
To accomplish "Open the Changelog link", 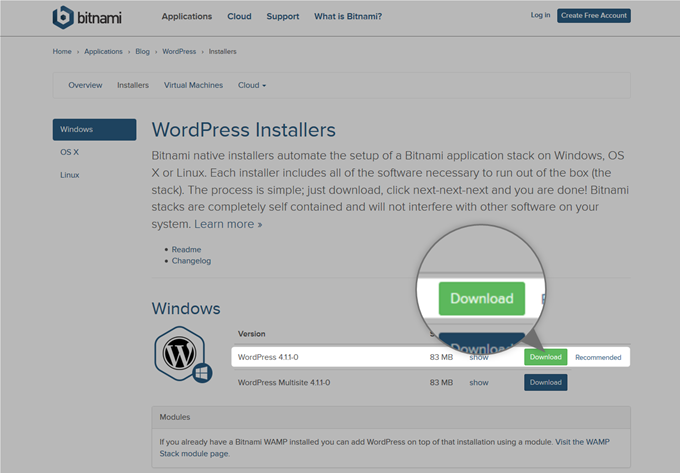I will coord(191,261).
